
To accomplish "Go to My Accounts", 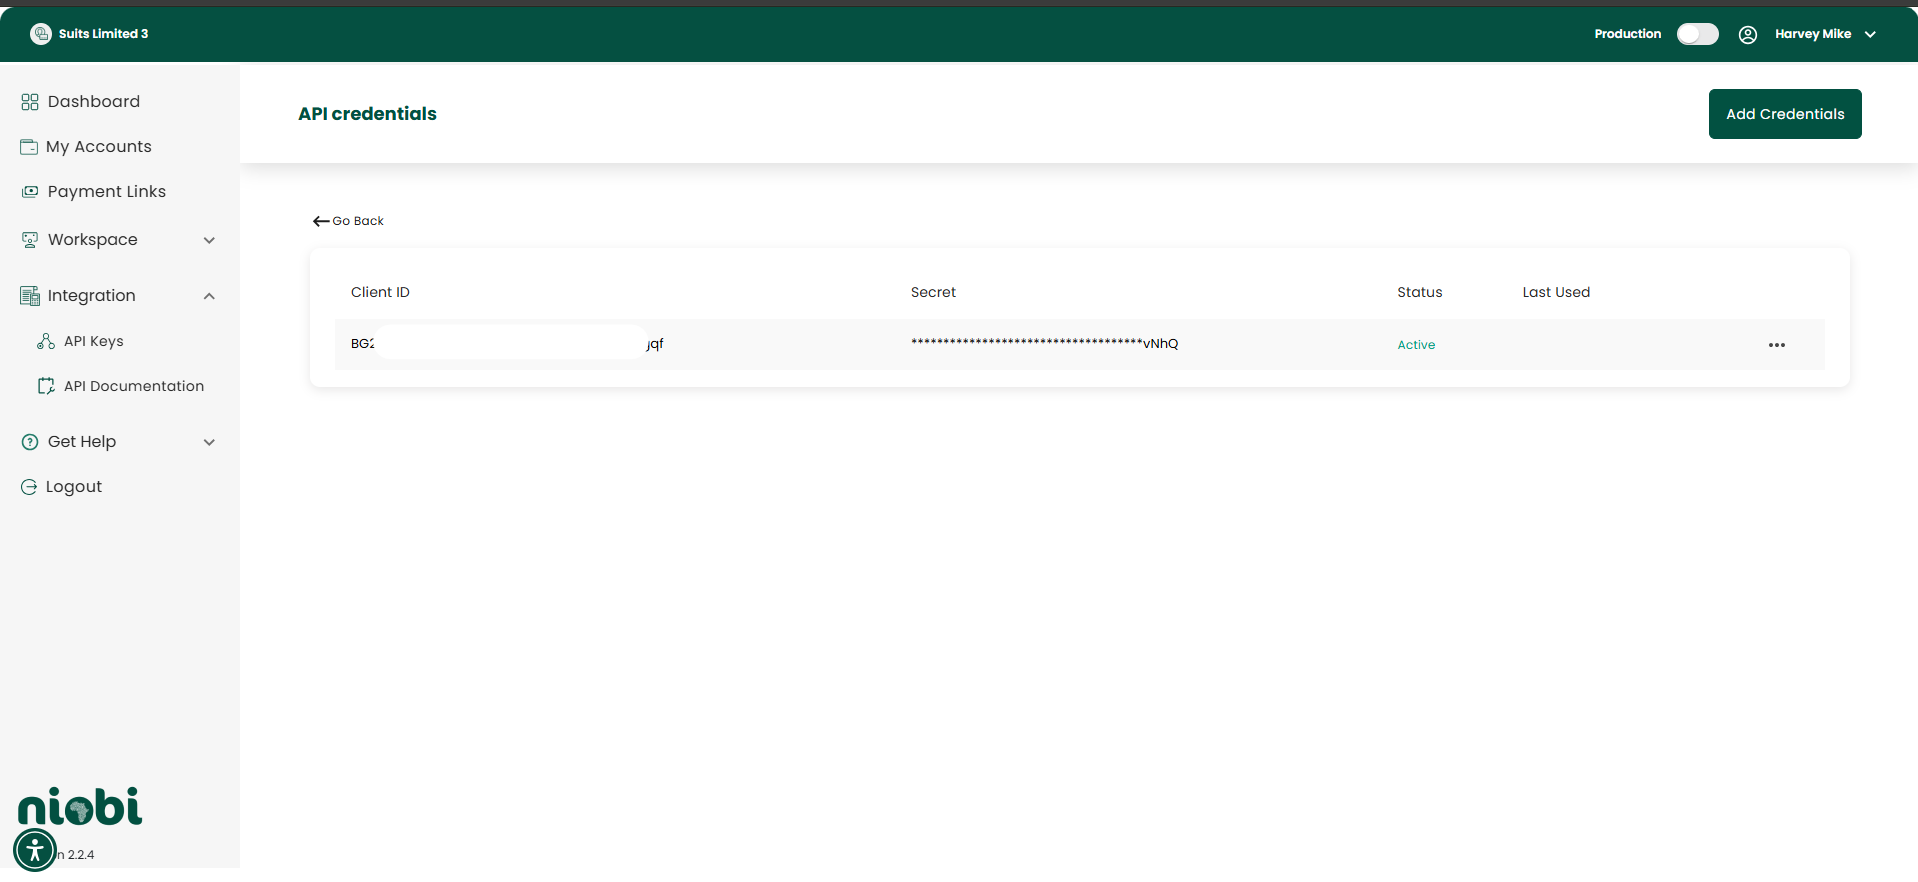I will pyautogui.click(x=99, y=147).
